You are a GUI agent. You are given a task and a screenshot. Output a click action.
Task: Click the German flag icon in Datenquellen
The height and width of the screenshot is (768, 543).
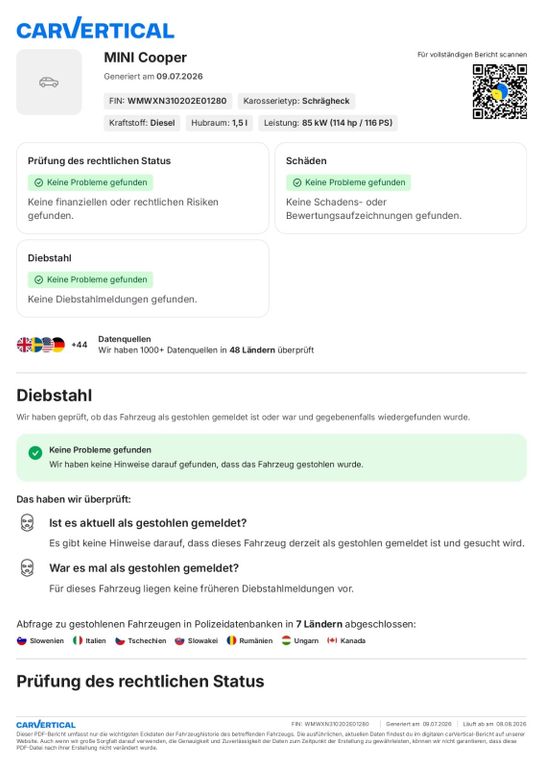pos(58,345)
